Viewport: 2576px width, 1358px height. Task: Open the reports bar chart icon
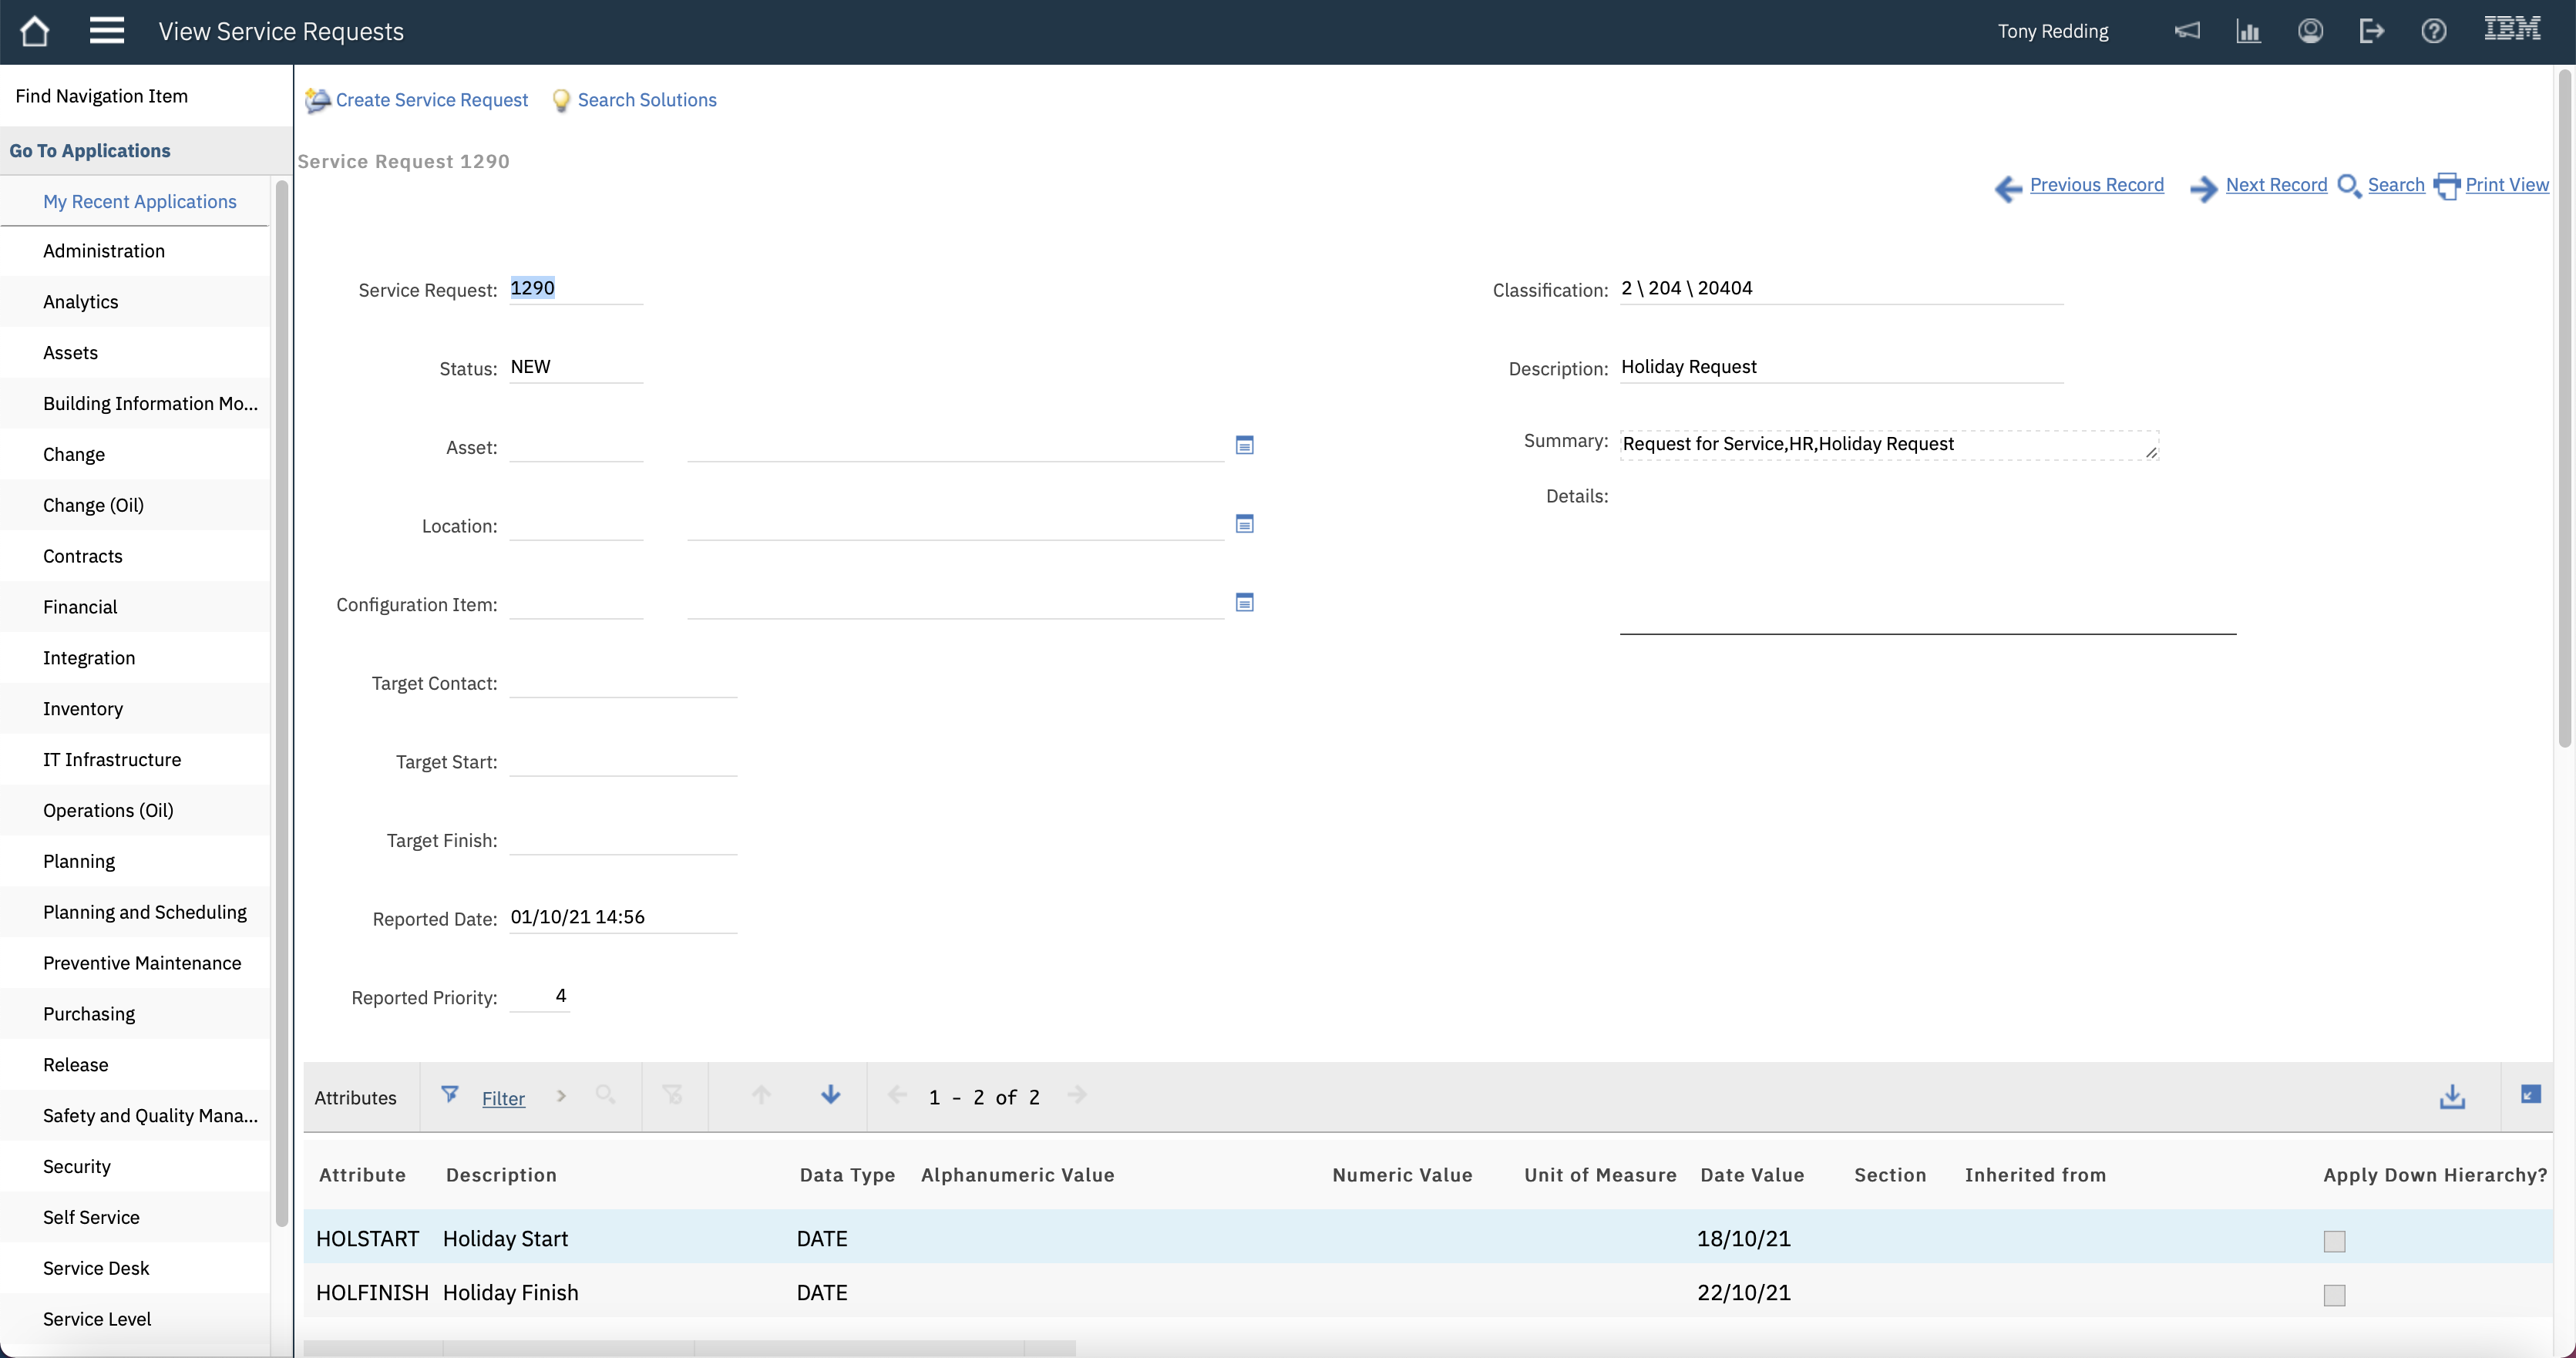click(2248, 31)
